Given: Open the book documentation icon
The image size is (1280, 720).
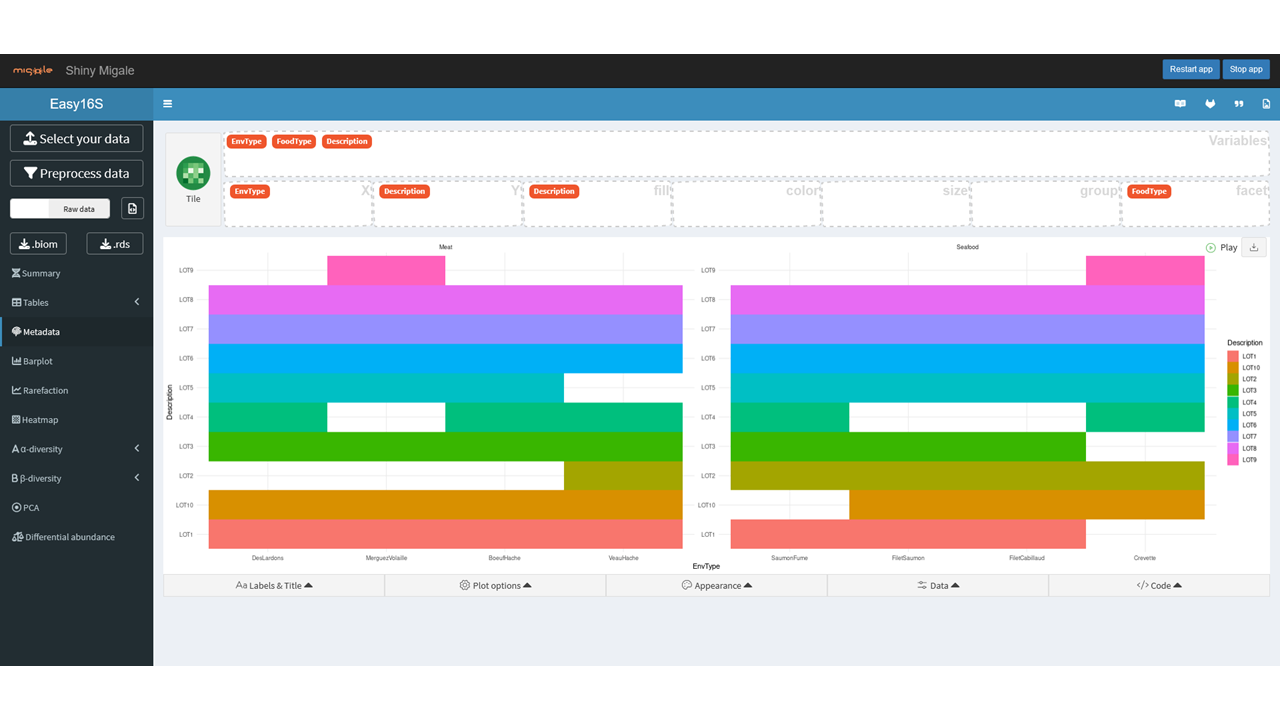Looking at the screenshot, I should (x=1180, y=104).
